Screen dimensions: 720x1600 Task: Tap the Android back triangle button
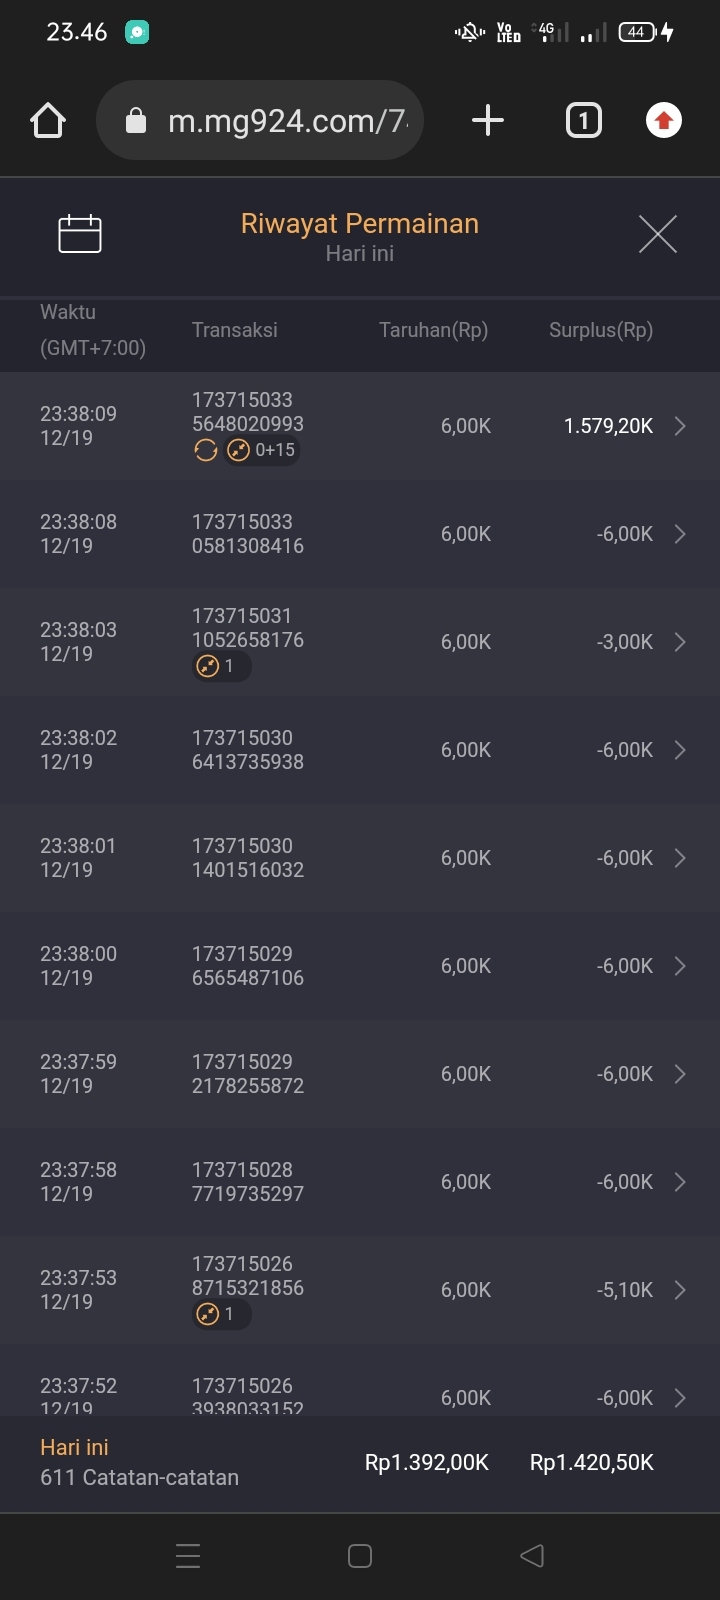(532, 1556)
